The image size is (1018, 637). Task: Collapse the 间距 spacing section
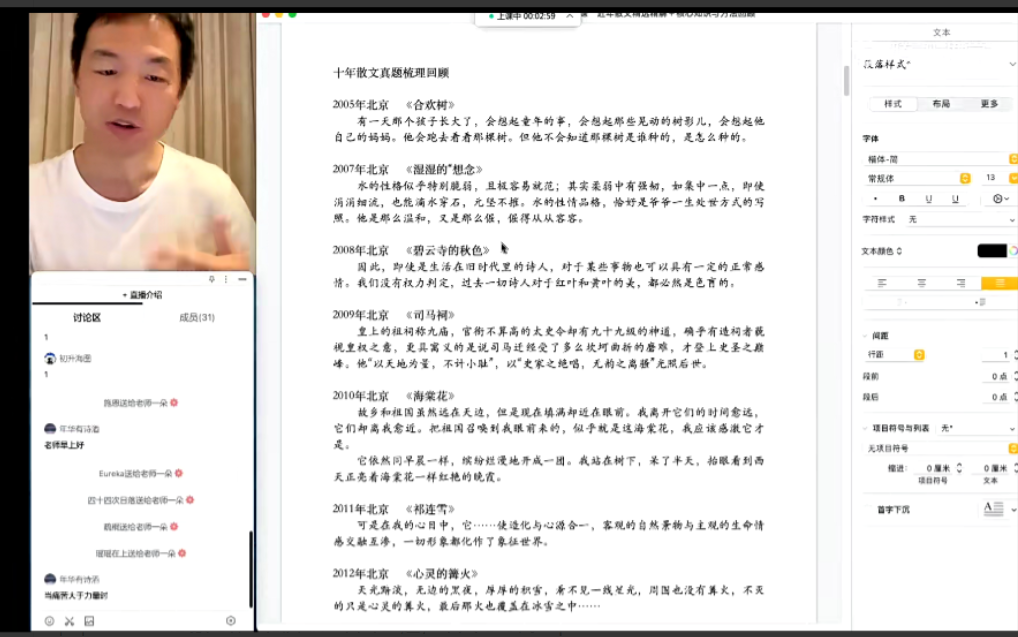[866, 336]
